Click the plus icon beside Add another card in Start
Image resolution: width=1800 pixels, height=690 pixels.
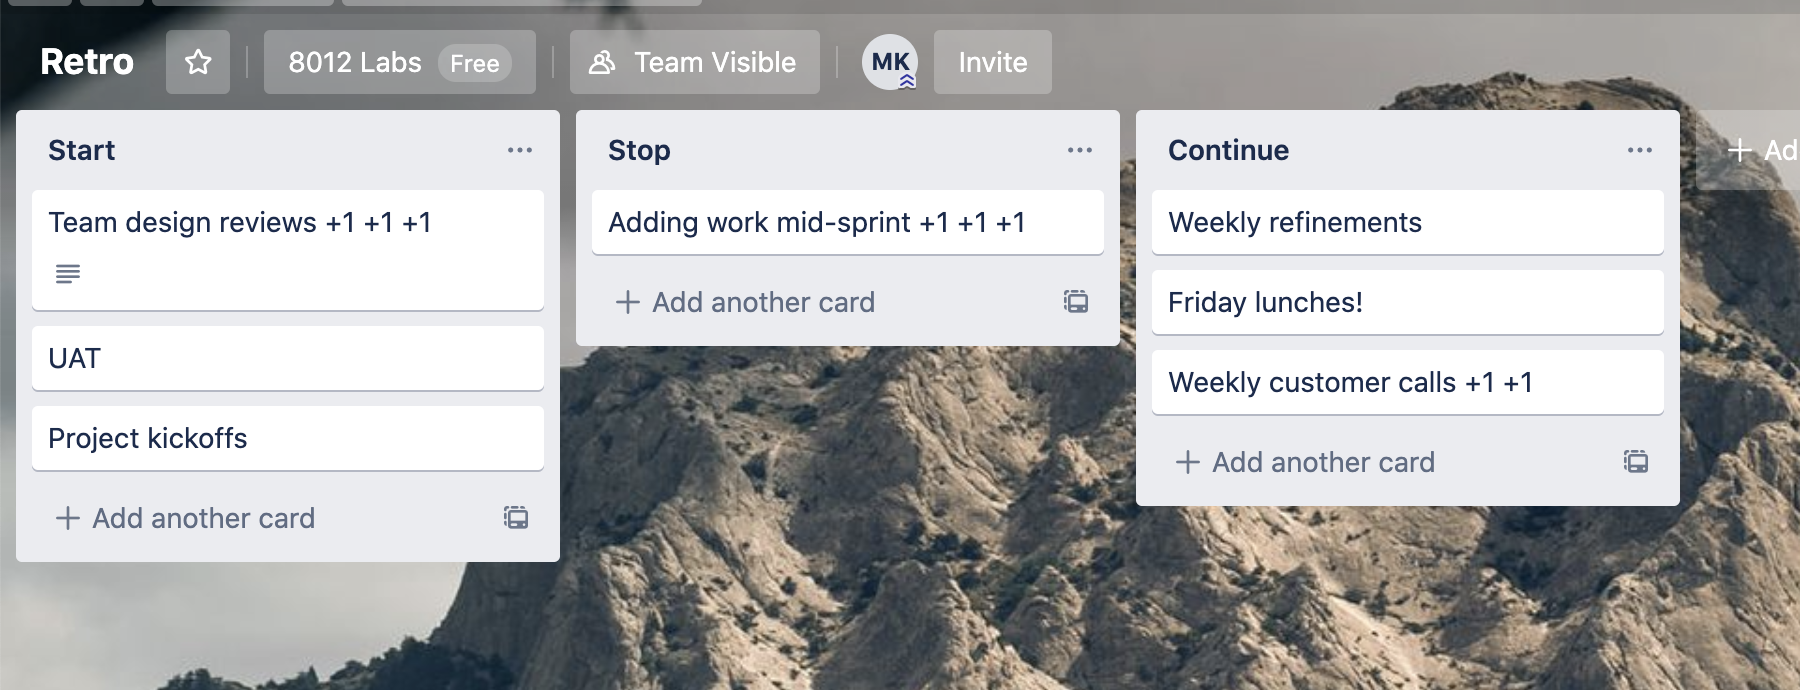[x=66, y=518]
